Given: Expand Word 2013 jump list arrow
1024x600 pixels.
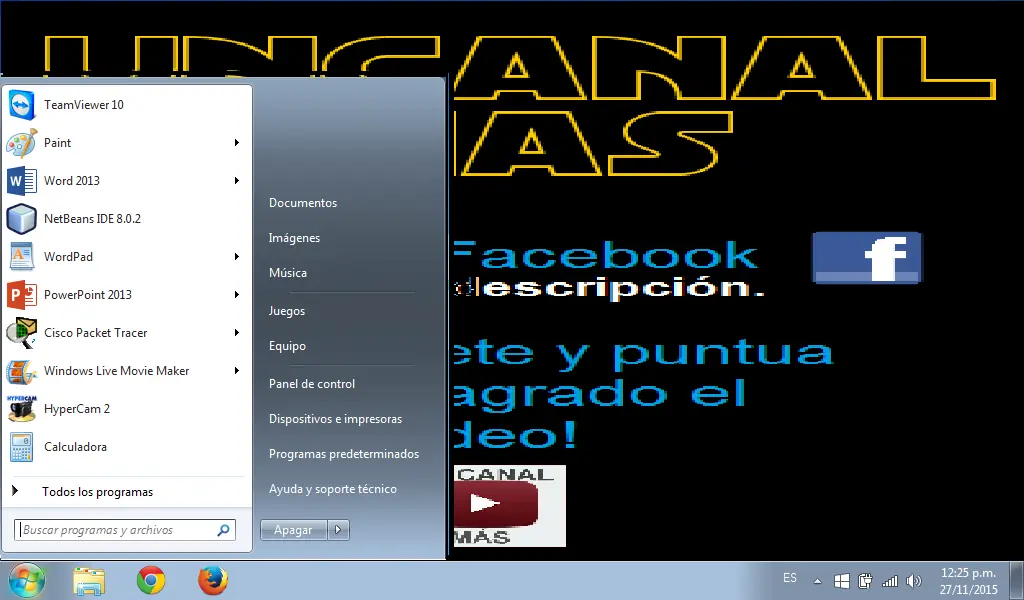Looking at the screenshot, I should point(236,181).
